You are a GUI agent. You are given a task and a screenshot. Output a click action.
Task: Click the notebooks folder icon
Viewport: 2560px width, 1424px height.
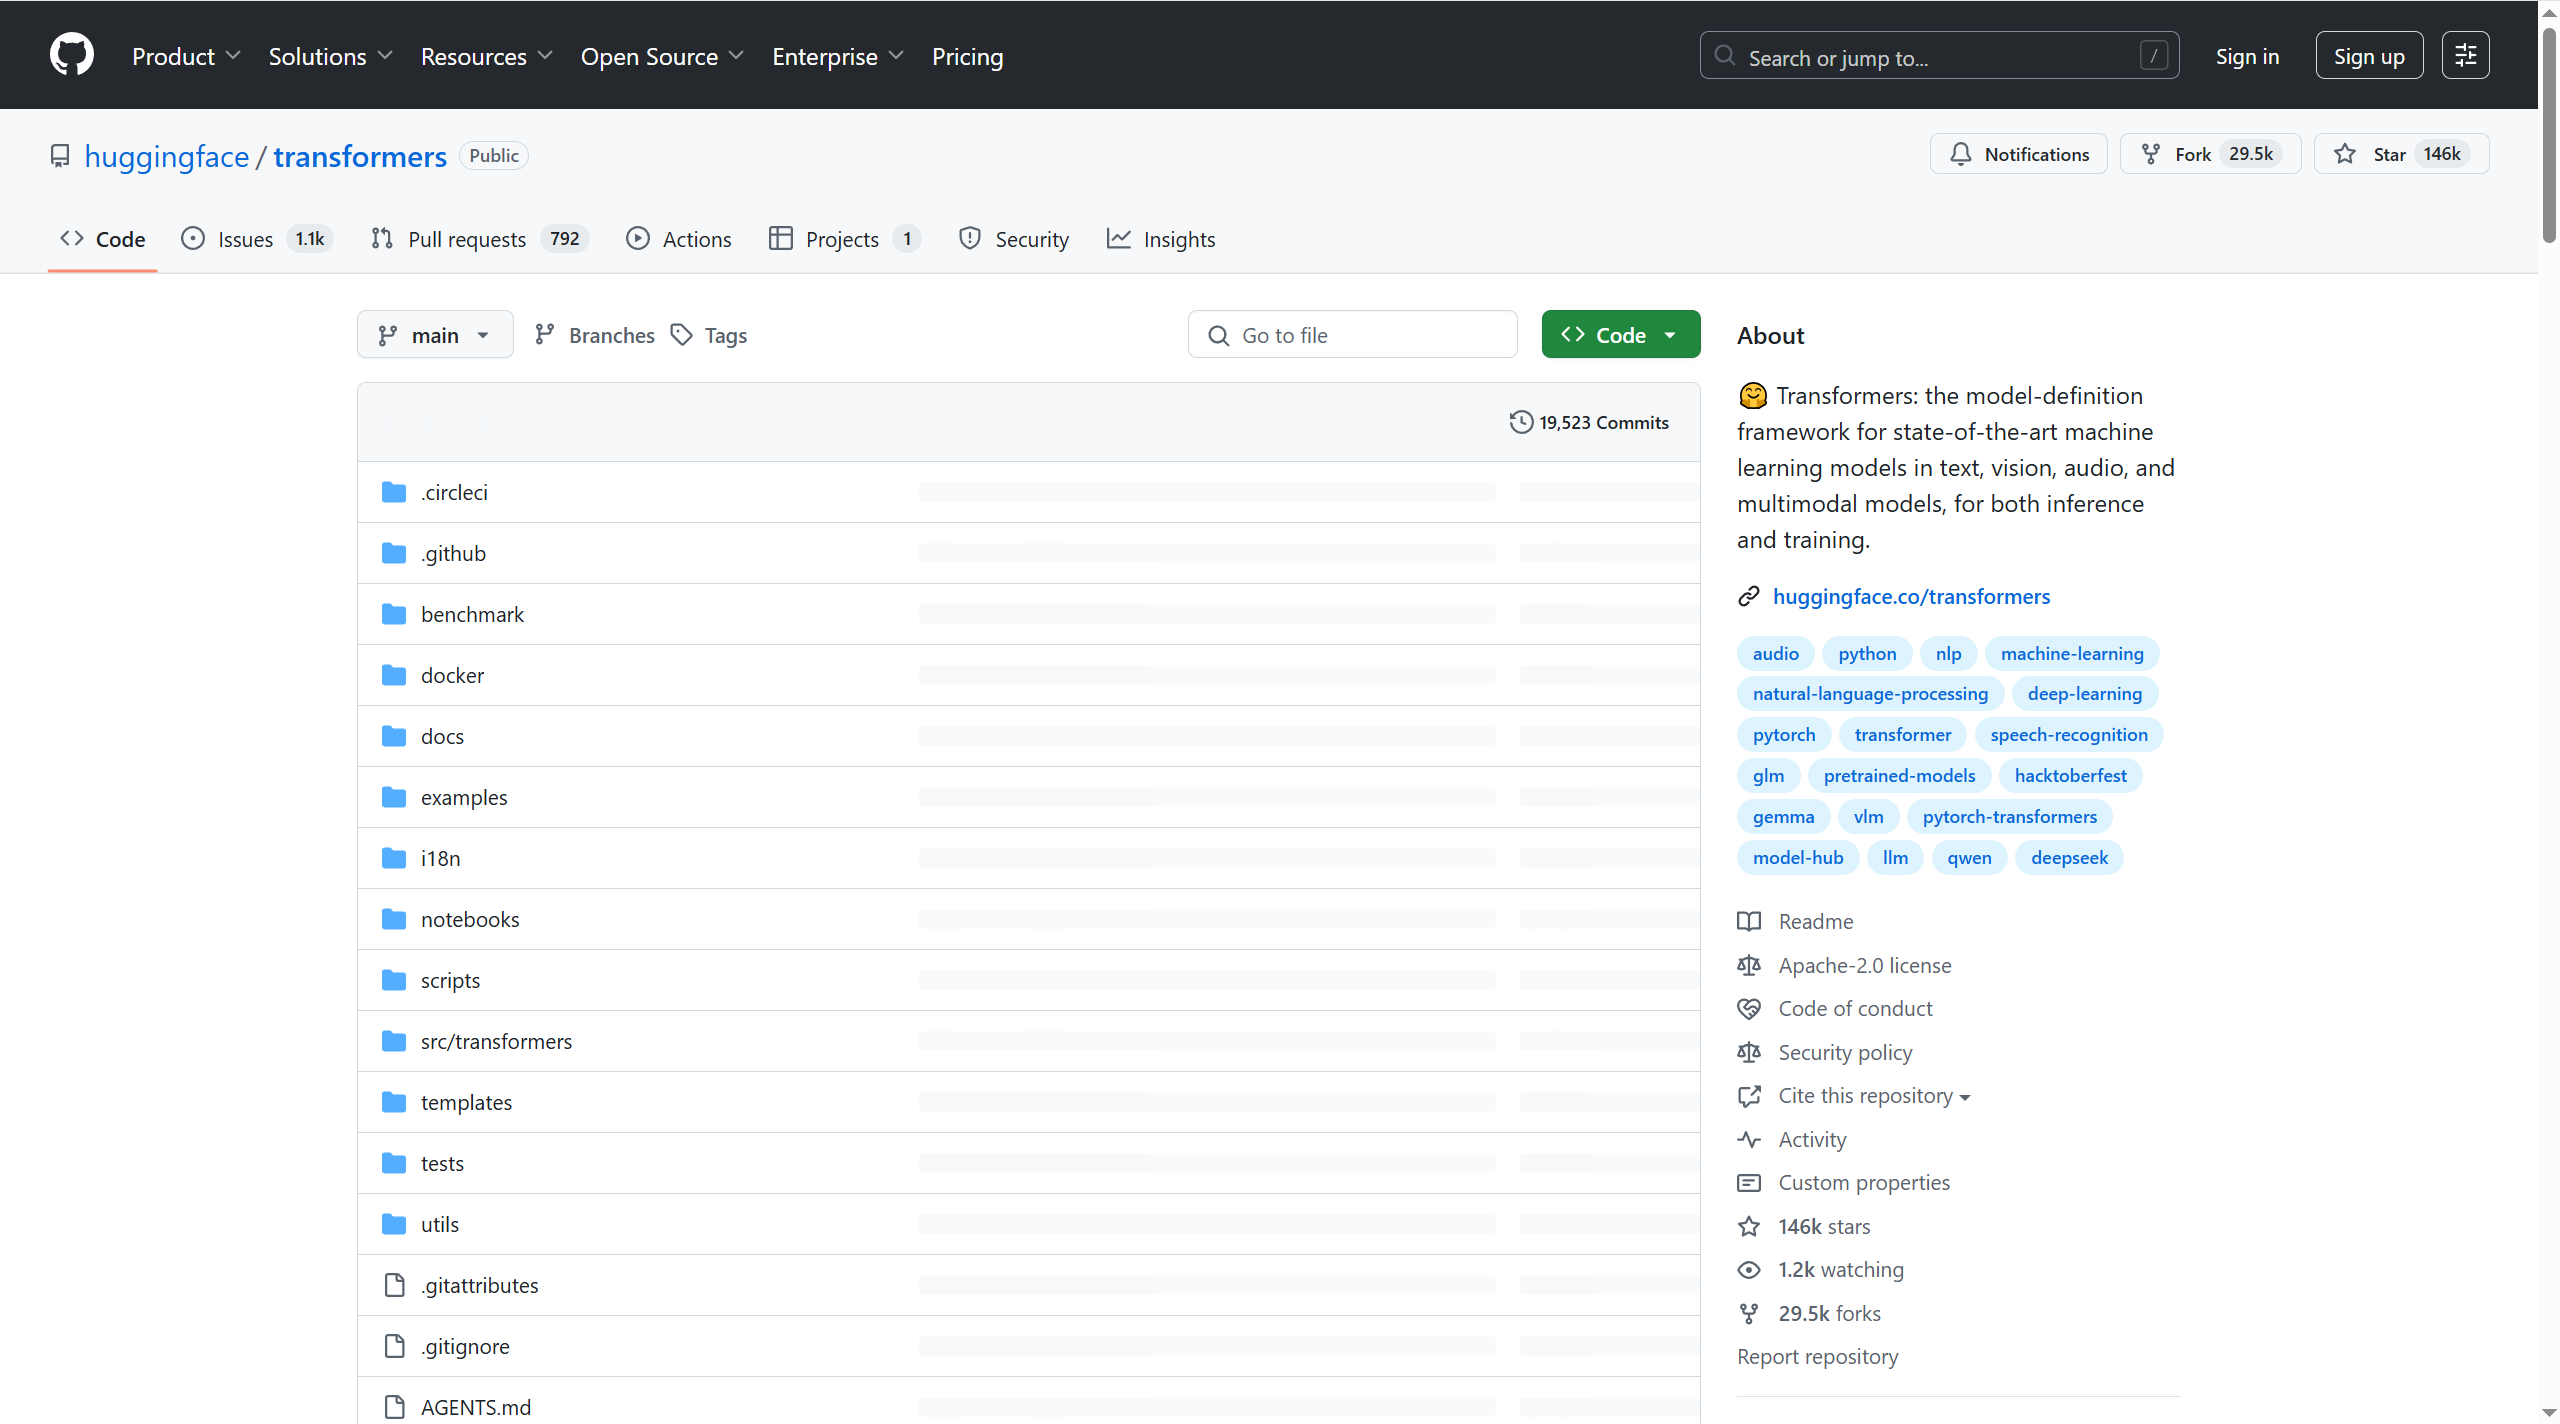(394, 919)
